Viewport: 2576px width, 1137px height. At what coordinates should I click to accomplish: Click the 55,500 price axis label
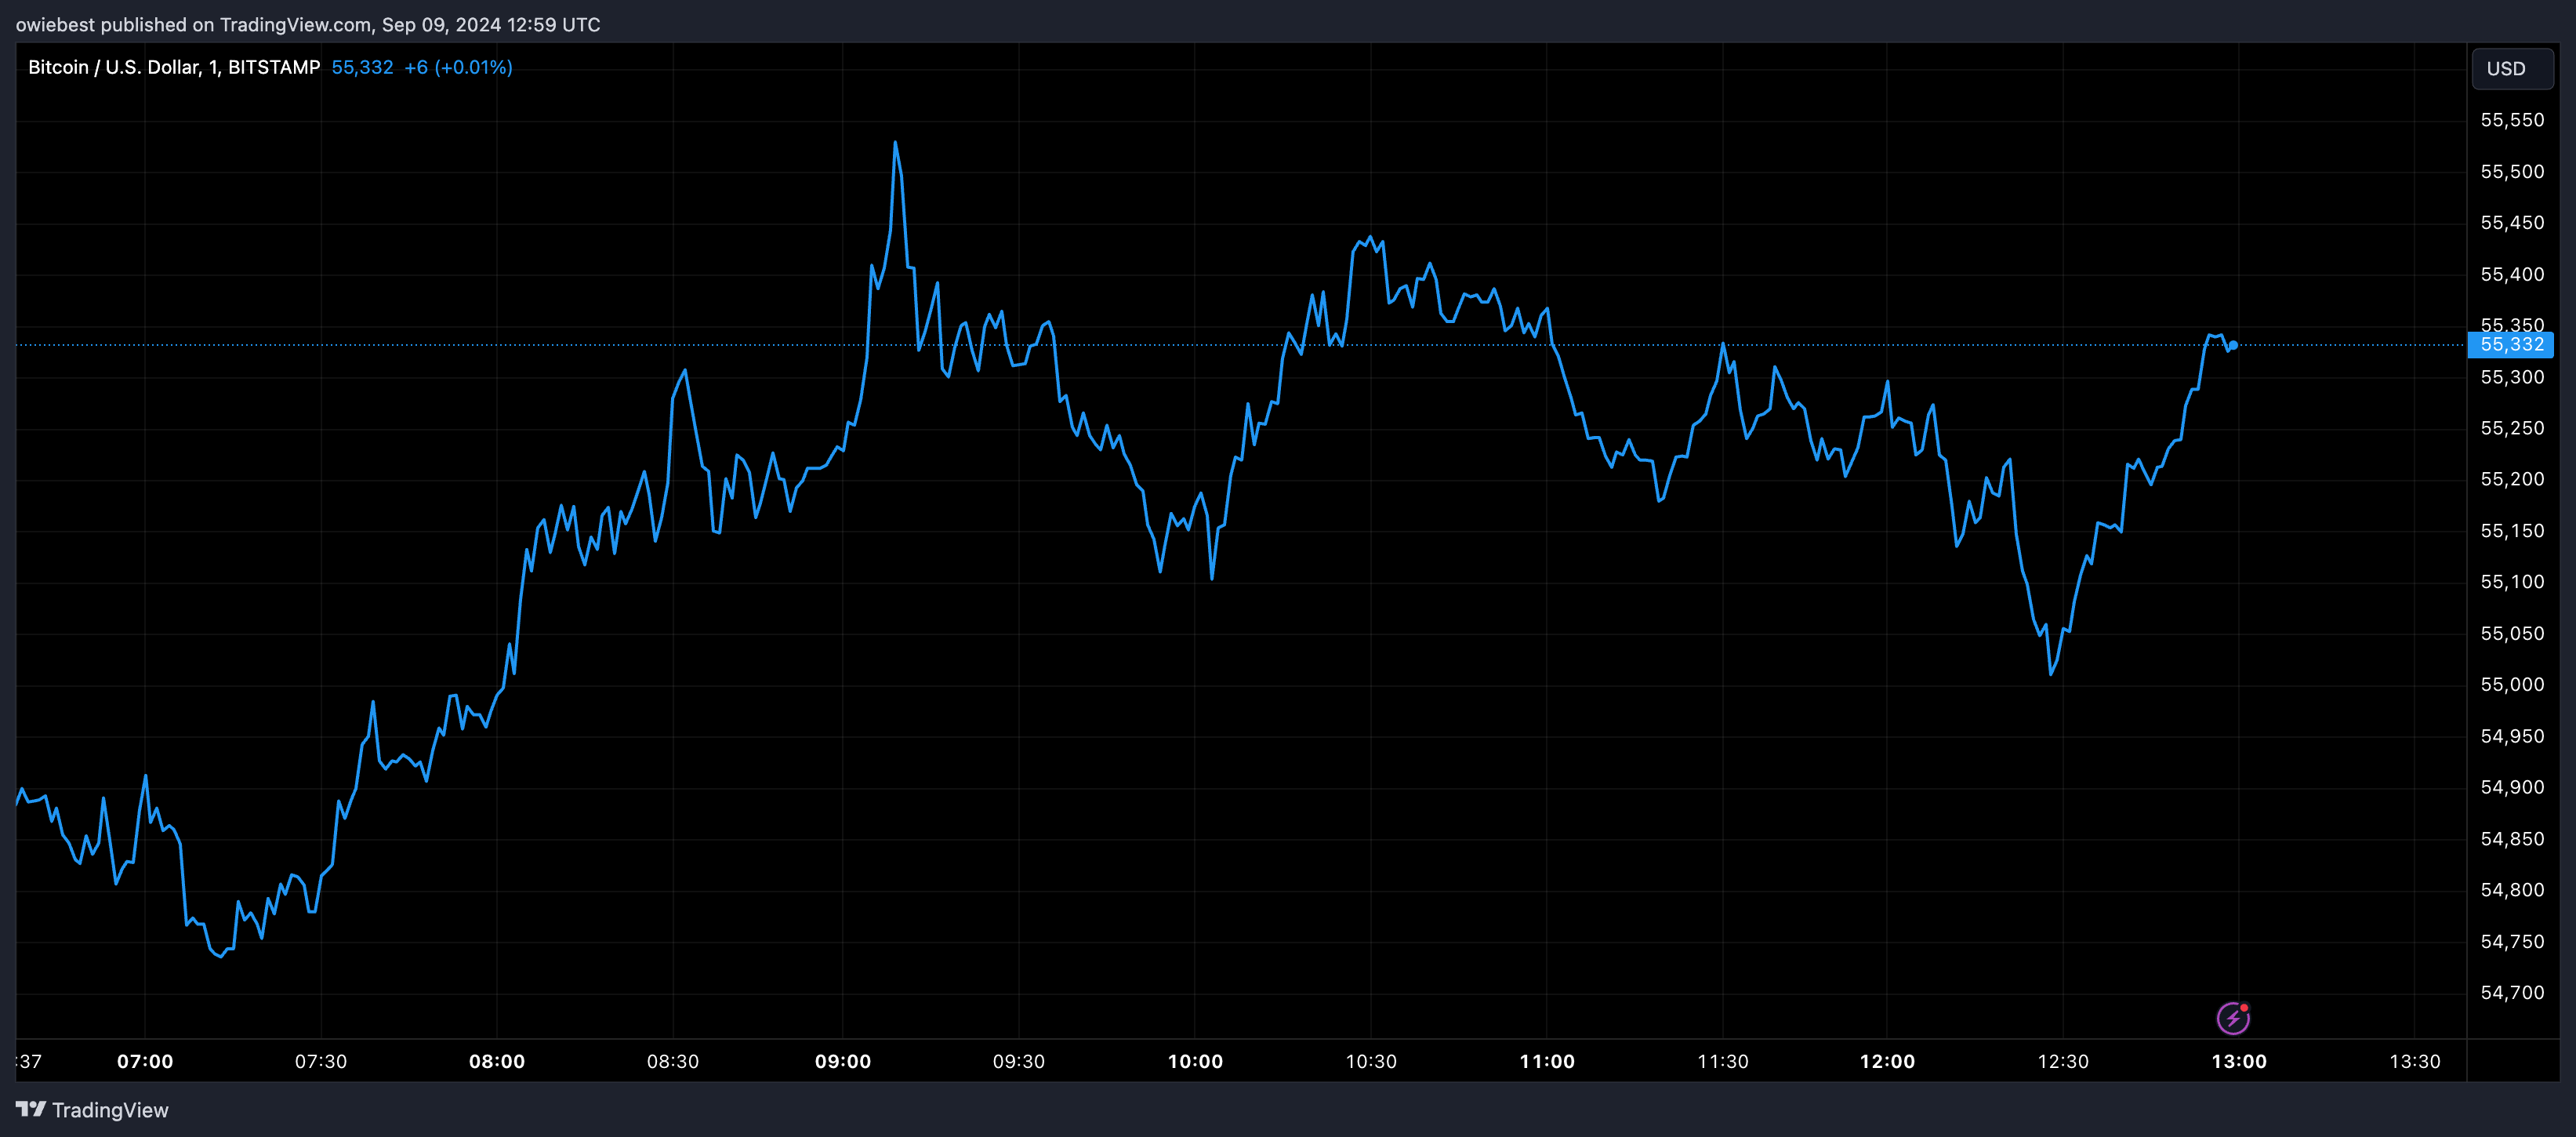click(2512, 172)
